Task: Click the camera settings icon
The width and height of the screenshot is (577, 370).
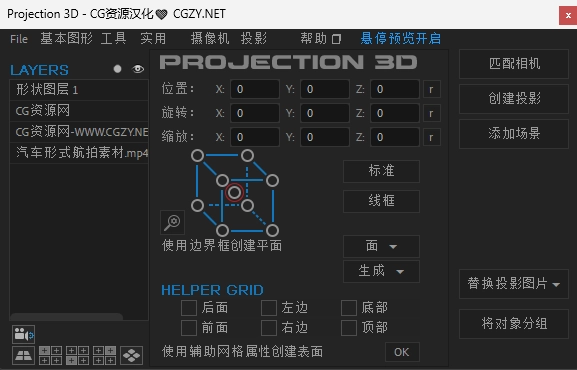Action: point(23,334)
